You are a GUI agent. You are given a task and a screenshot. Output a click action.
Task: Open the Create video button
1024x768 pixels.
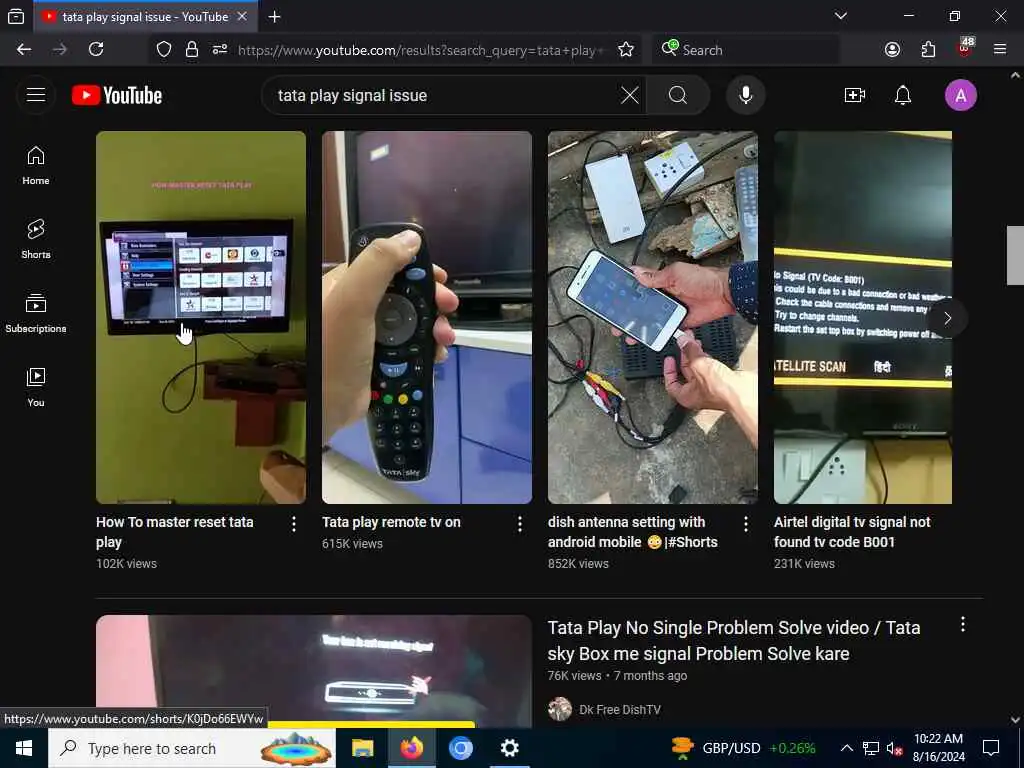[x=854, y=95]
